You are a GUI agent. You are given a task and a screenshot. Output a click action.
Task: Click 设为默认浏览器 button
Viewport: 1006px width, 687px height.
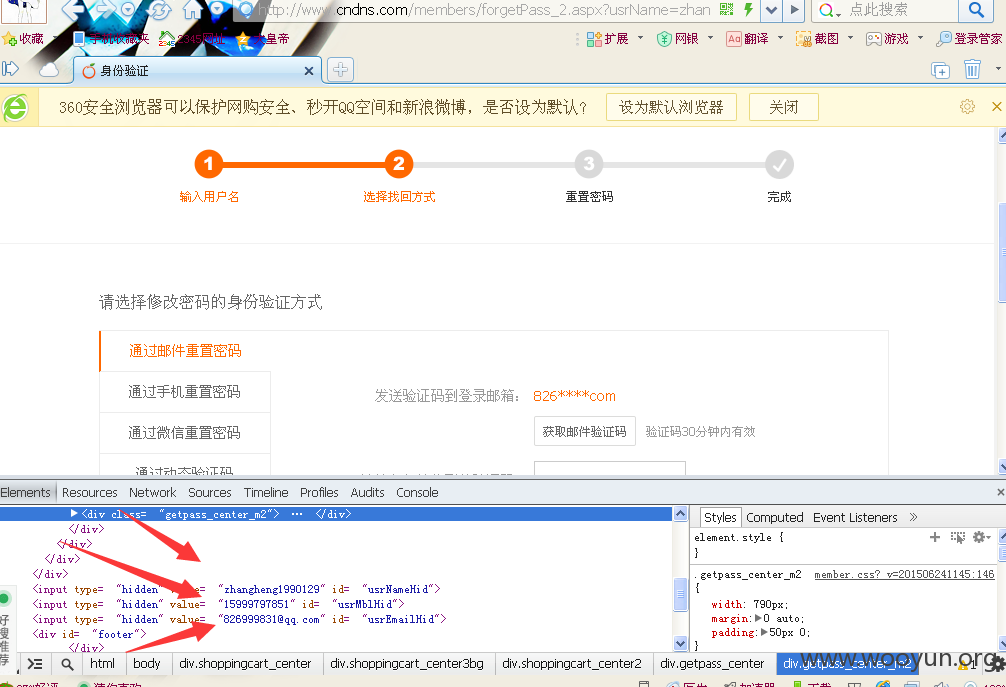click(x=671, y=107)
